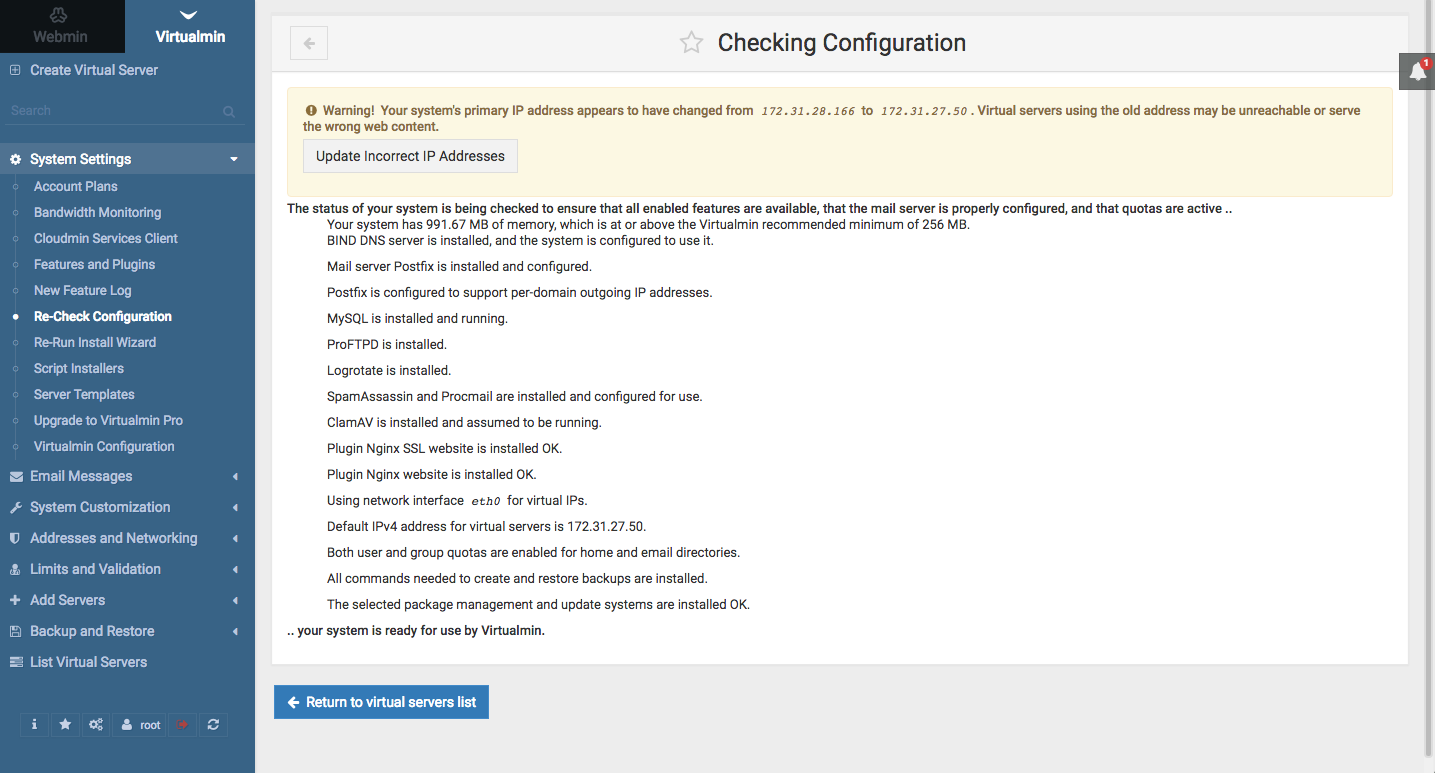The height and width of the screenshot is (773, 1435).
Task: Click the root user button
Action: click(x=140, y=725)
